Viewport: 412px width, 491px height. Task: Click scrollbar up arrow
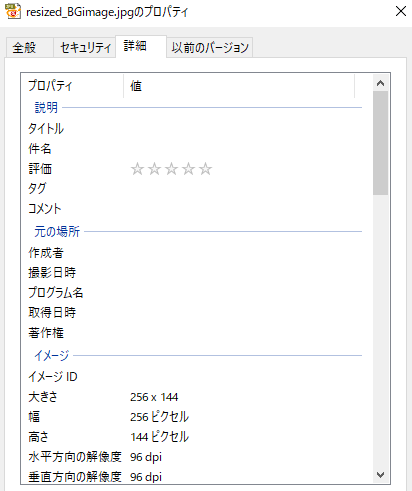tap(380, 83)
